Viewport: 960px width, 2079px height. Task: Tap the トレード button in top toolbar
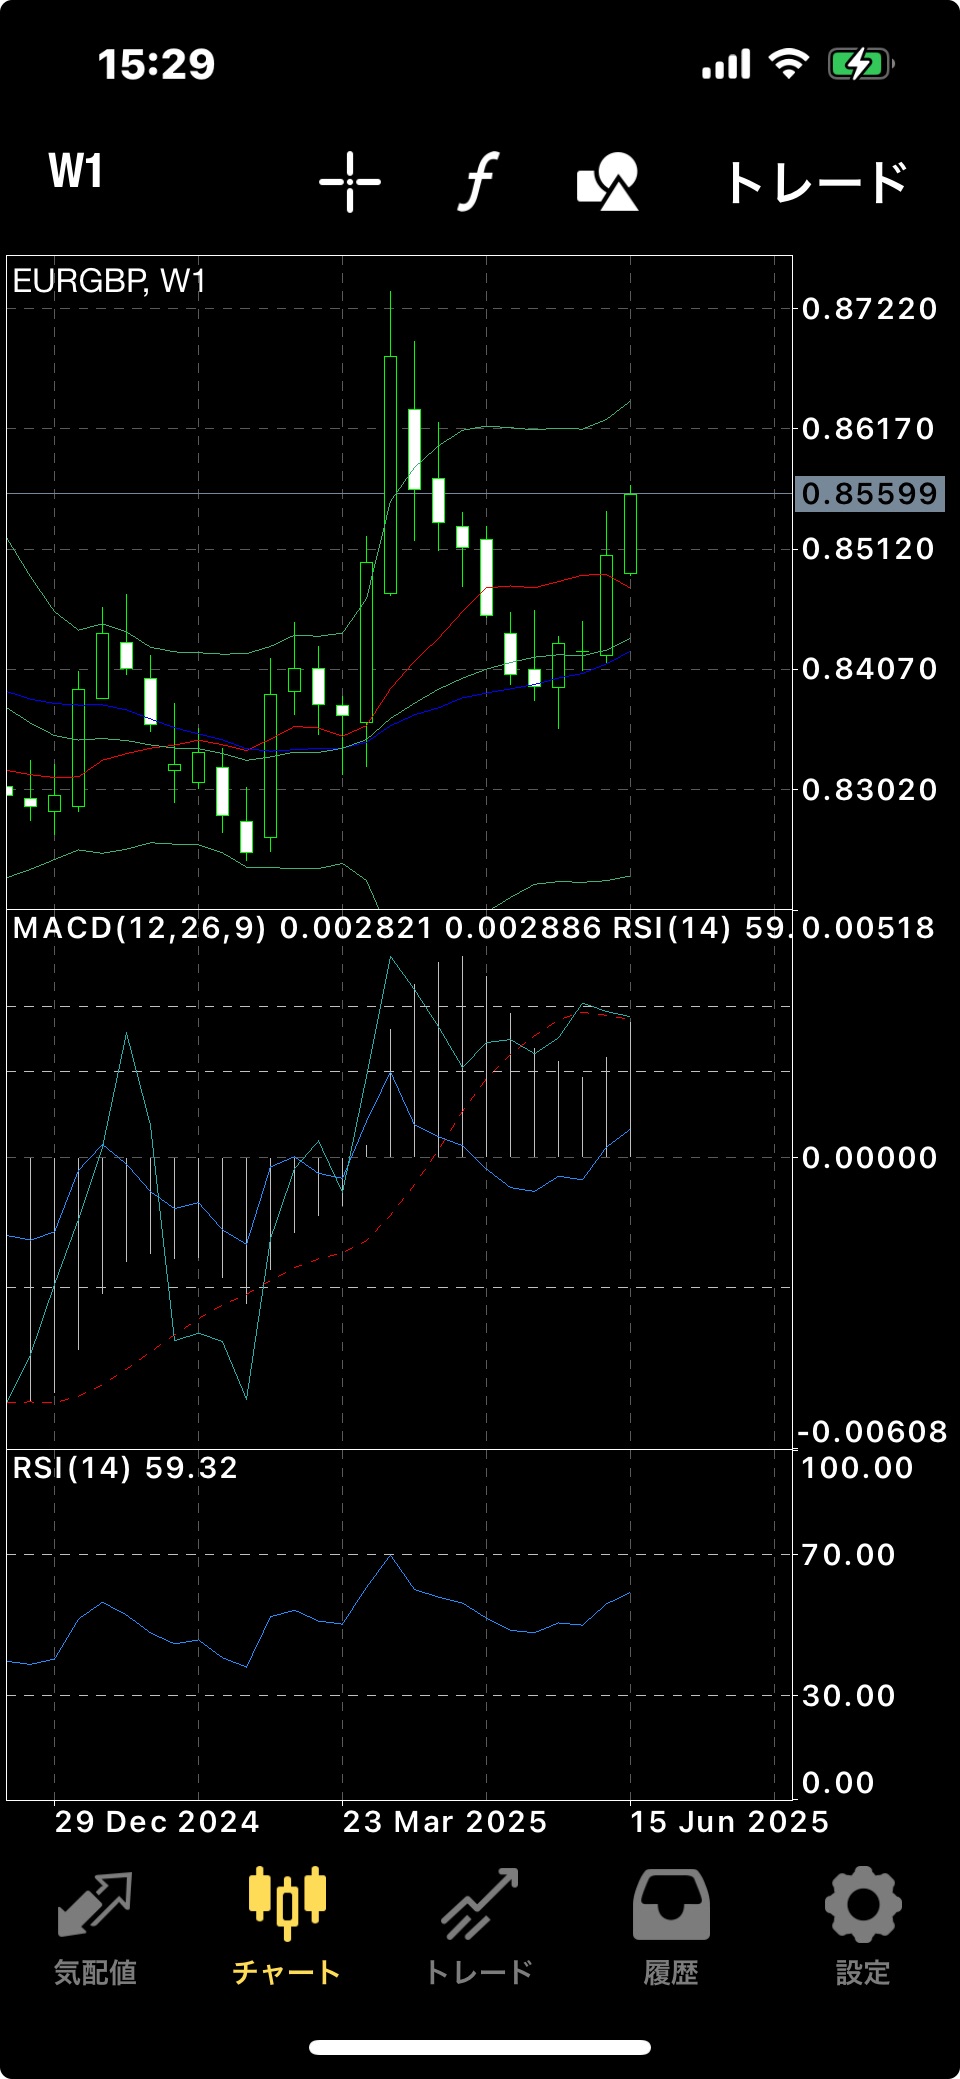[x=816, y=183]
